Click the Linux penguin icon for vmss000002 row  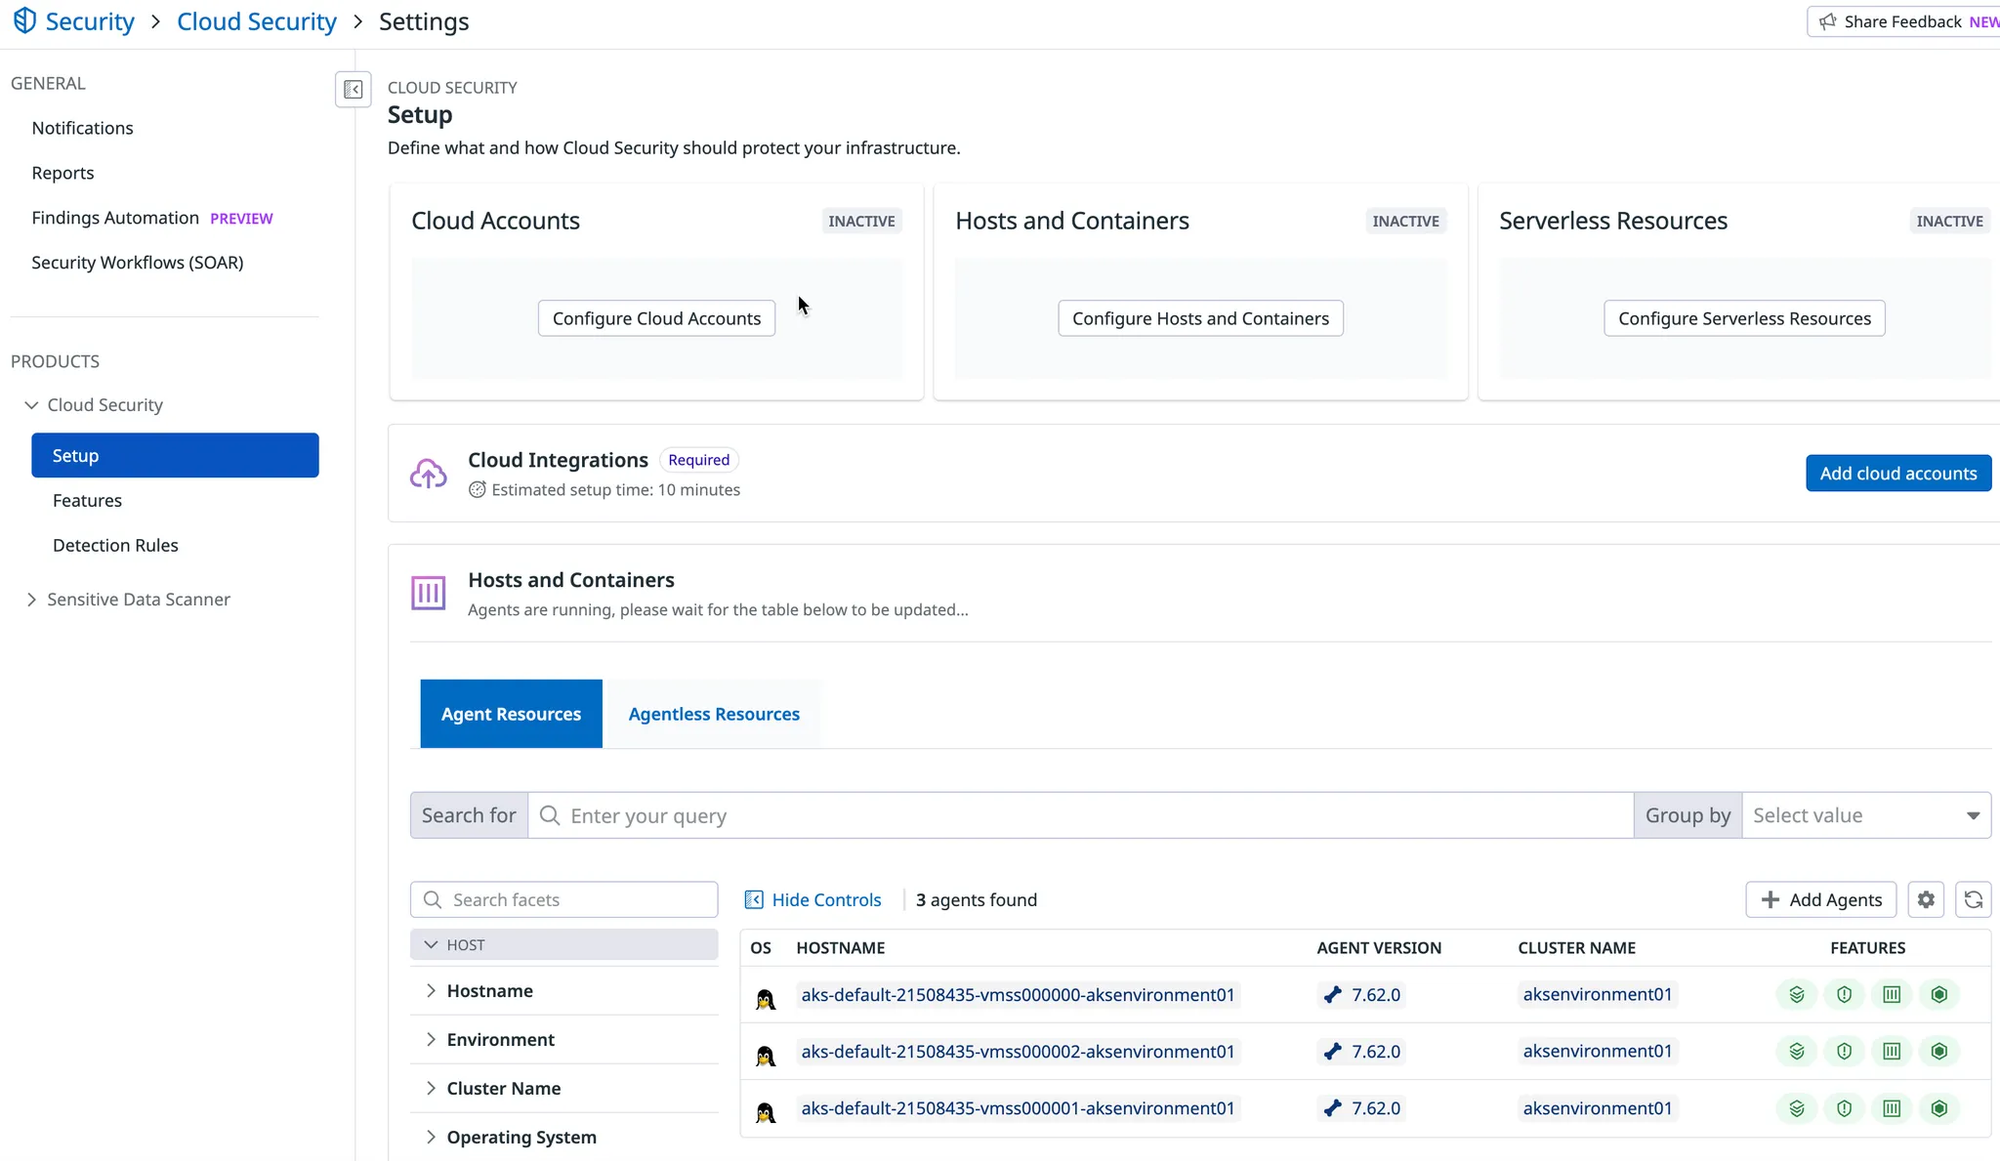coord(765,1055)
